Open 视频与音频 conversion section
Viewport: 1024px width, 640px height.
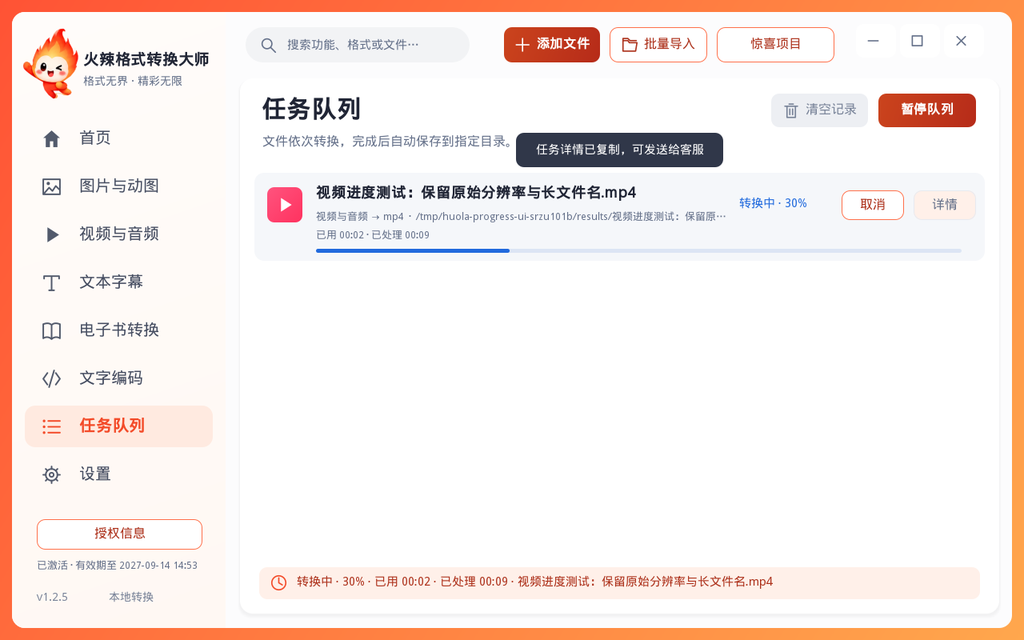click(119, 234)
